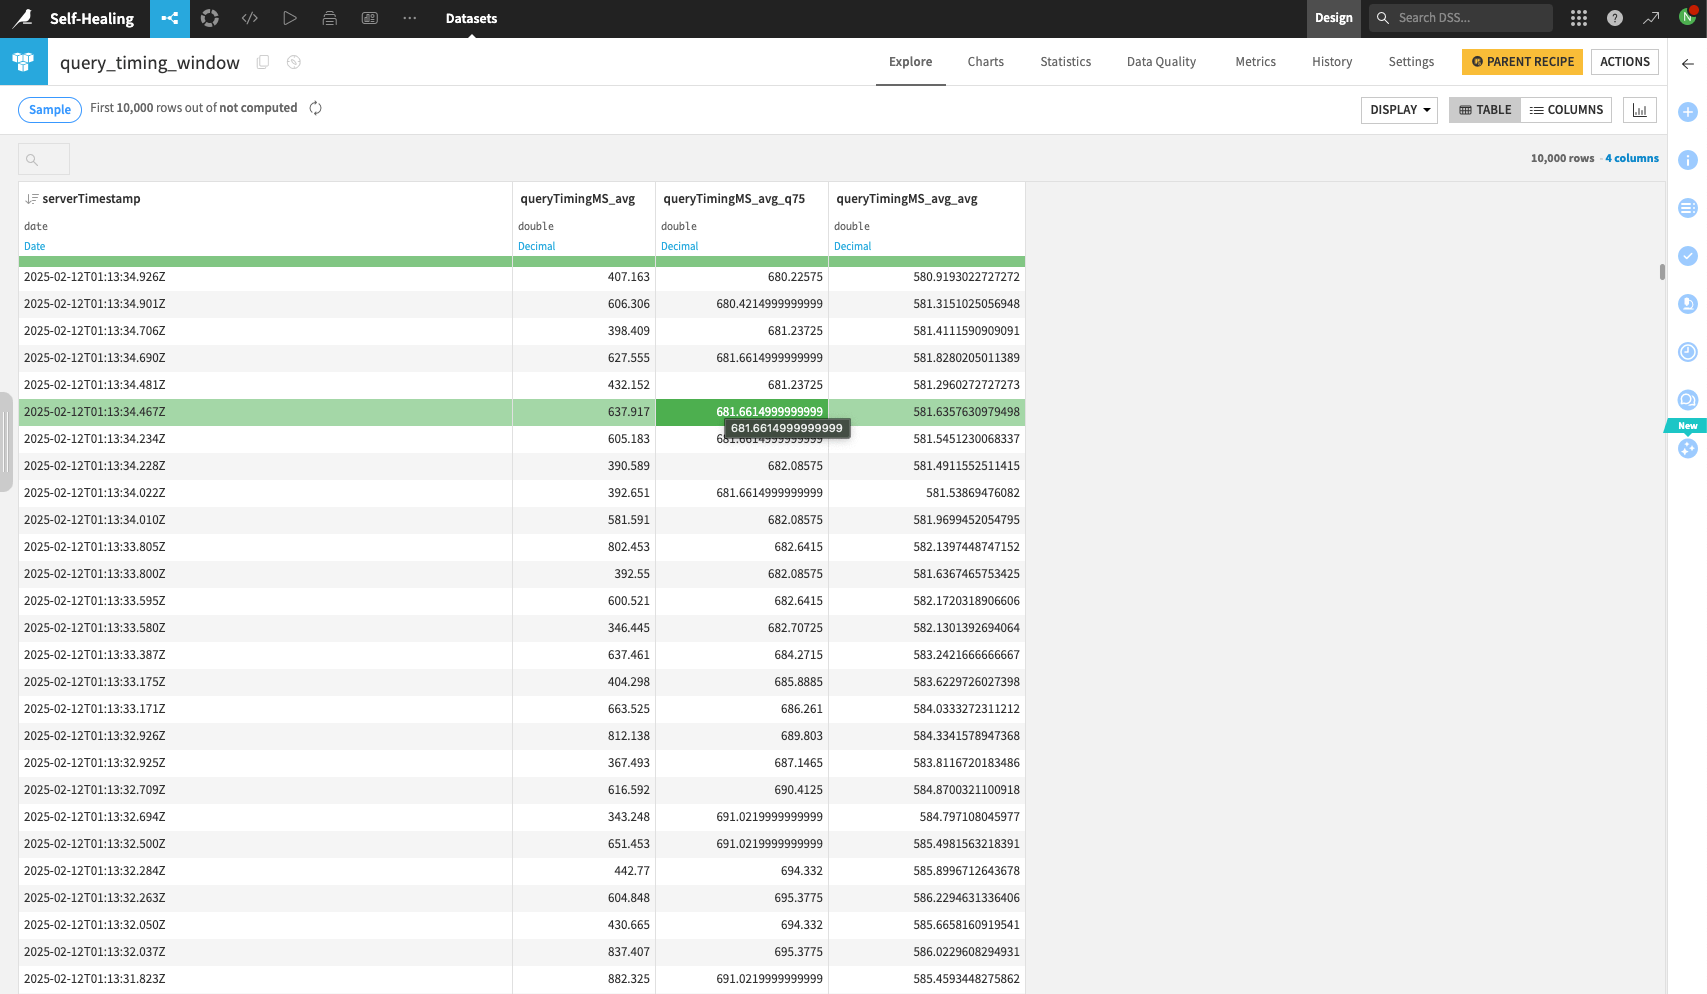Open the Discussions panel on right sidebar
This screenshot has width=1707, height=994.
[1688, 399]
